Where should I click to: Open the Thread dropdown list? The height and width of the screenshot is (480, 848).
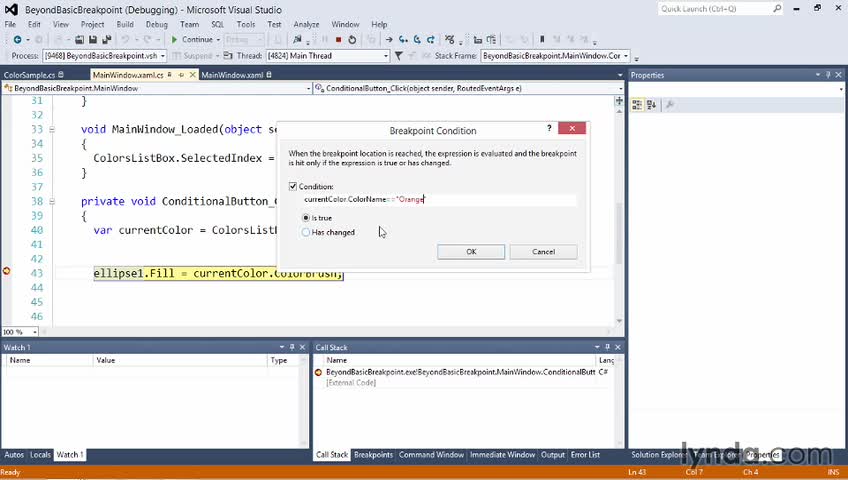click(386, 56)
